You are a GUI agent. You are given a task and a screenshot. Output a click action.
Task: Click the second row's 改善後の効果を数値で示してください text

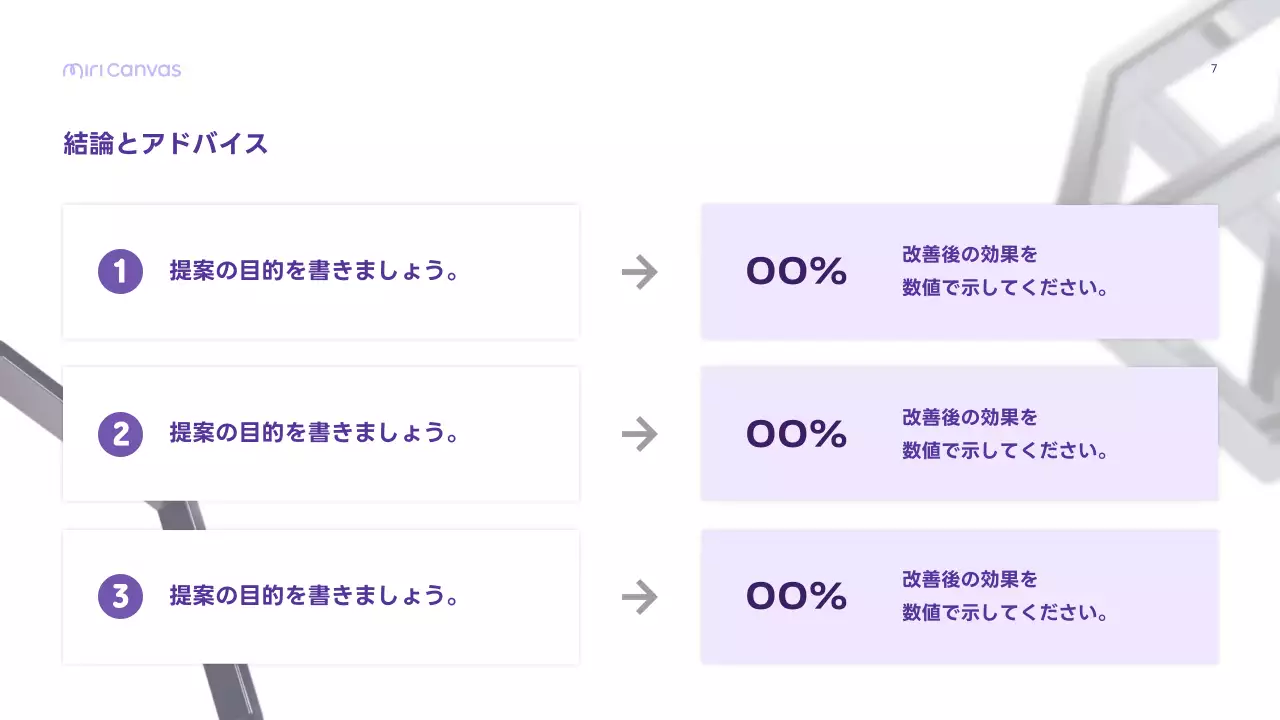(x=1005, y=434)
